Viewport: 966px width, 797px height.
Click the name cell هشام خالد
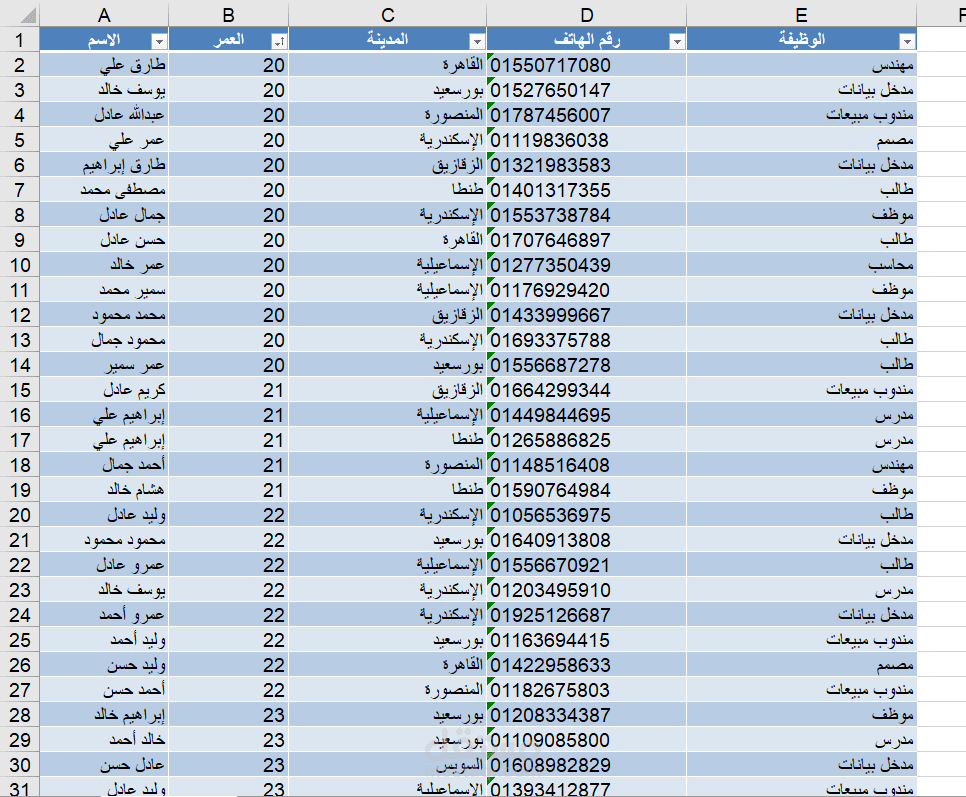pyautogui.click(x=104, y=490)
